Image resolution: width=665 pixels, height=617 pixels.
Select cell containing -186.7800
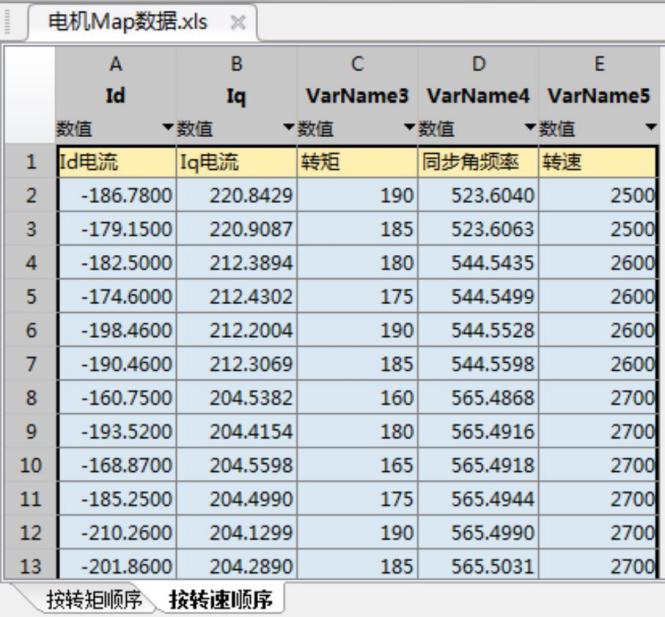116,196
